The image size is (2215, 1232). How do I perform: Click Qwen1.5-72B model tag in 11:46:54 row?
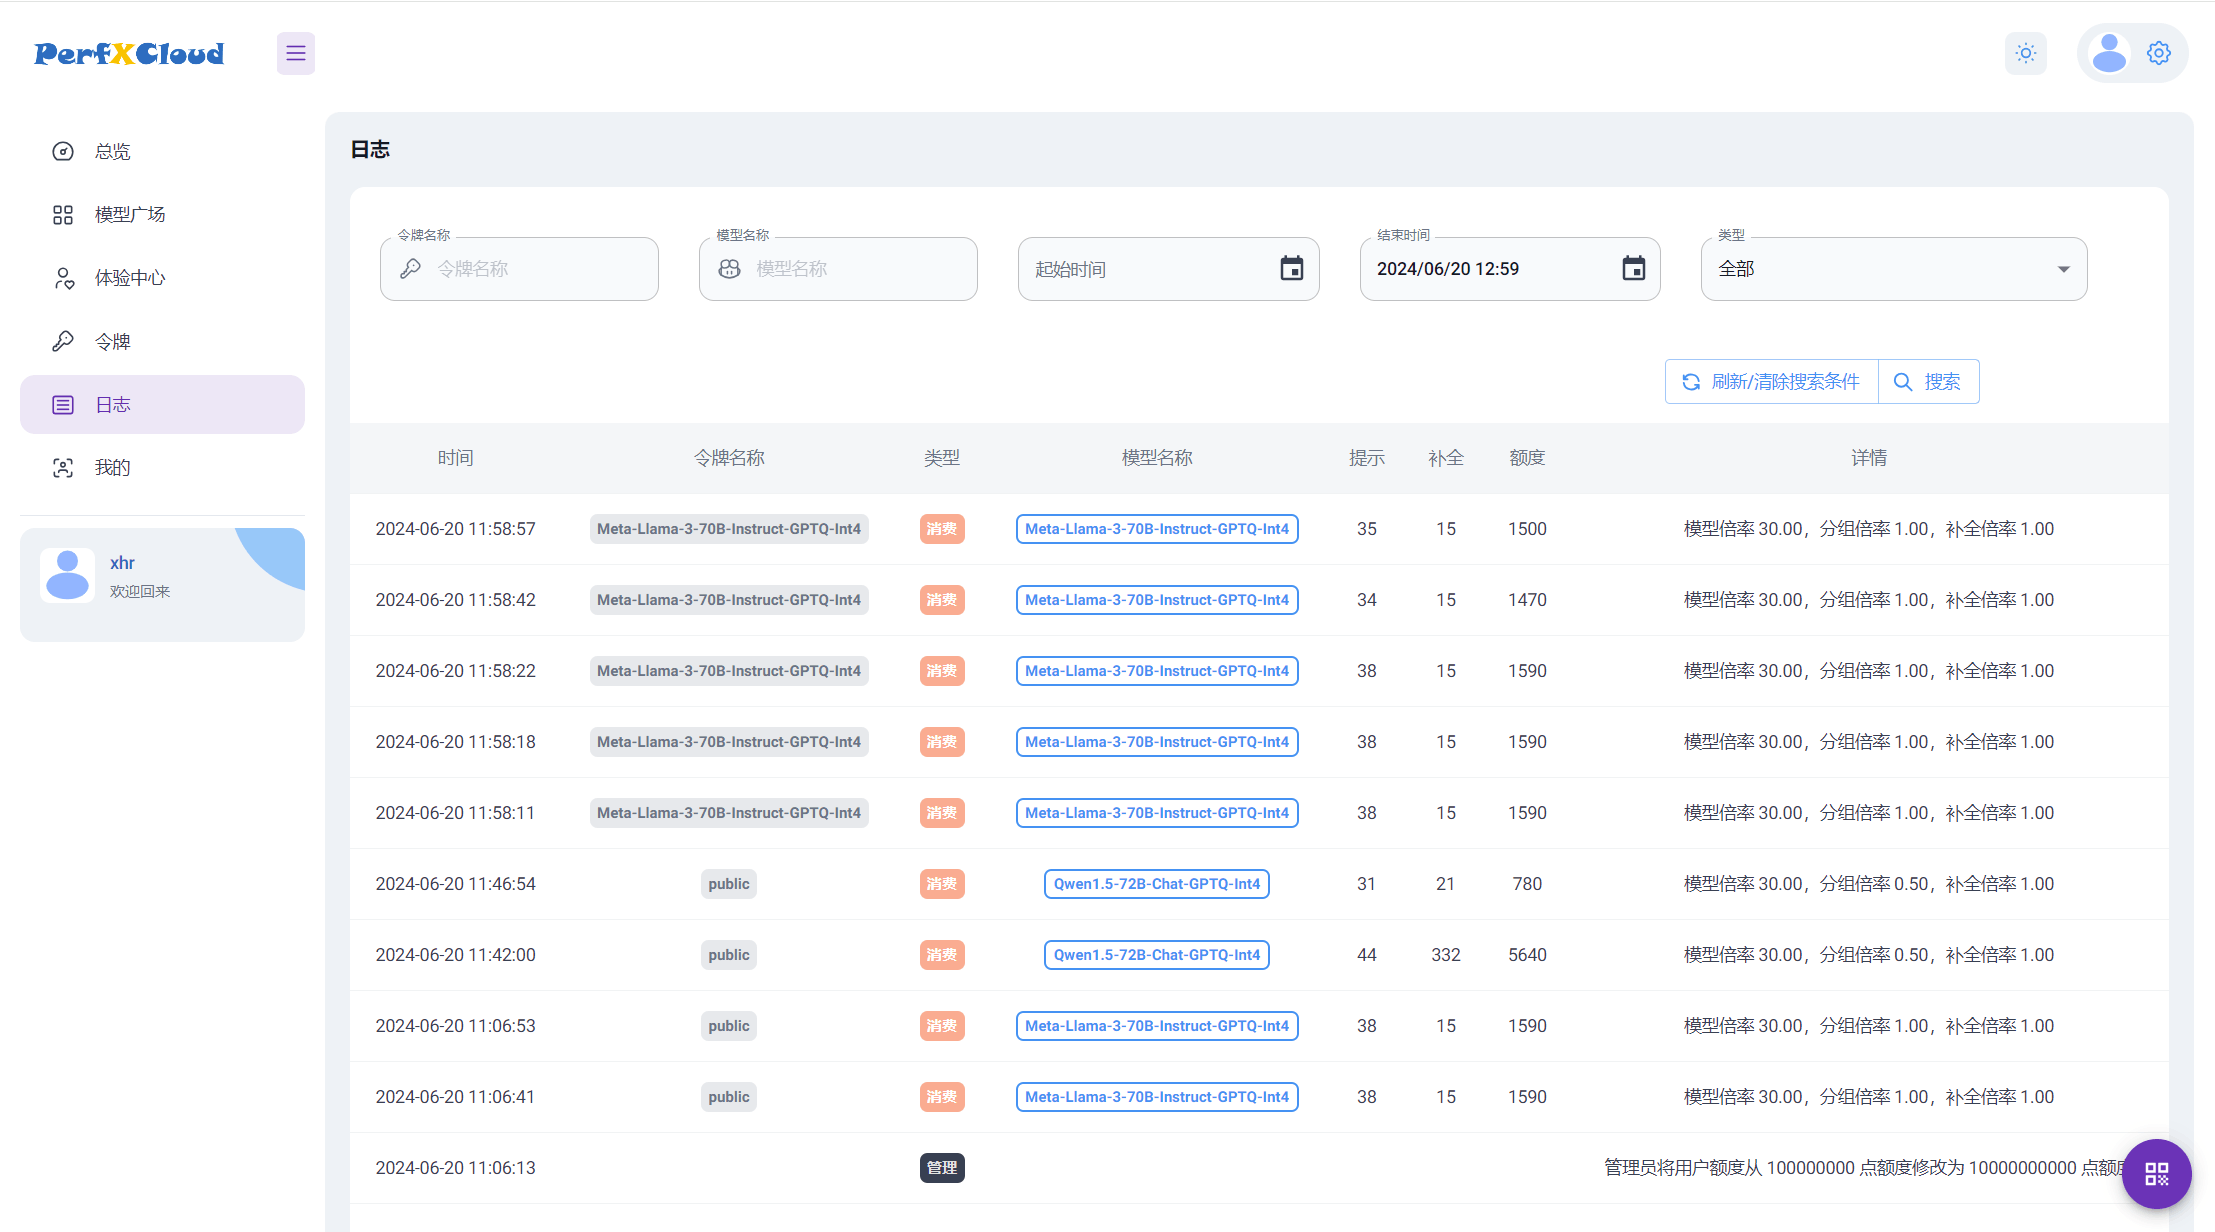[x=1157, y=884]
